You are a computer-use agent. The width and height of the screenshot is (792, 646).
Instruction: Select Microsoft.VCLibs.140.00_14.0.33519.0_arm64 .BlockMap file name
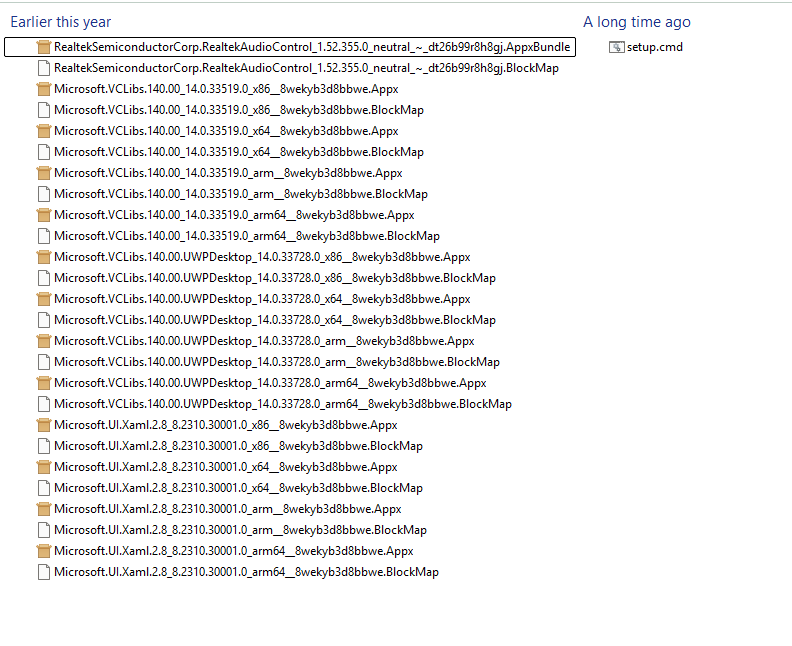247,236
